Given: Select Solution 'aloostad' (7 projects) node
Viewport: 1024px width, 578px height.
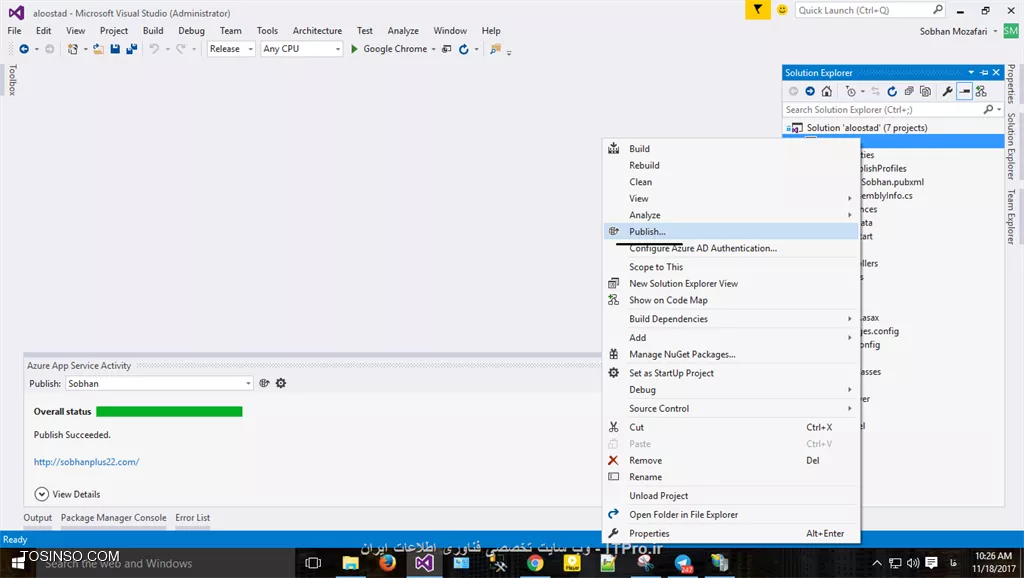Looking at the screenshot, I should point(866,128).
